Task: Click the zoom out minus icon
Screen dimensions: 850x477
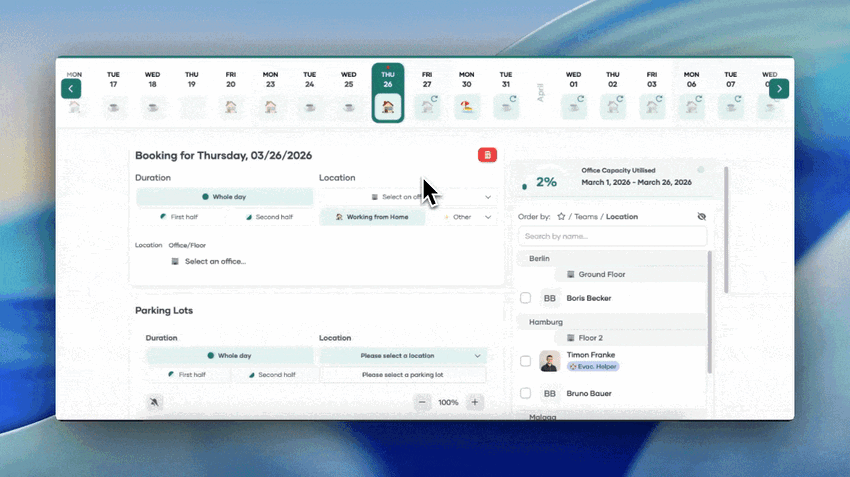Action: coord(423,402)
